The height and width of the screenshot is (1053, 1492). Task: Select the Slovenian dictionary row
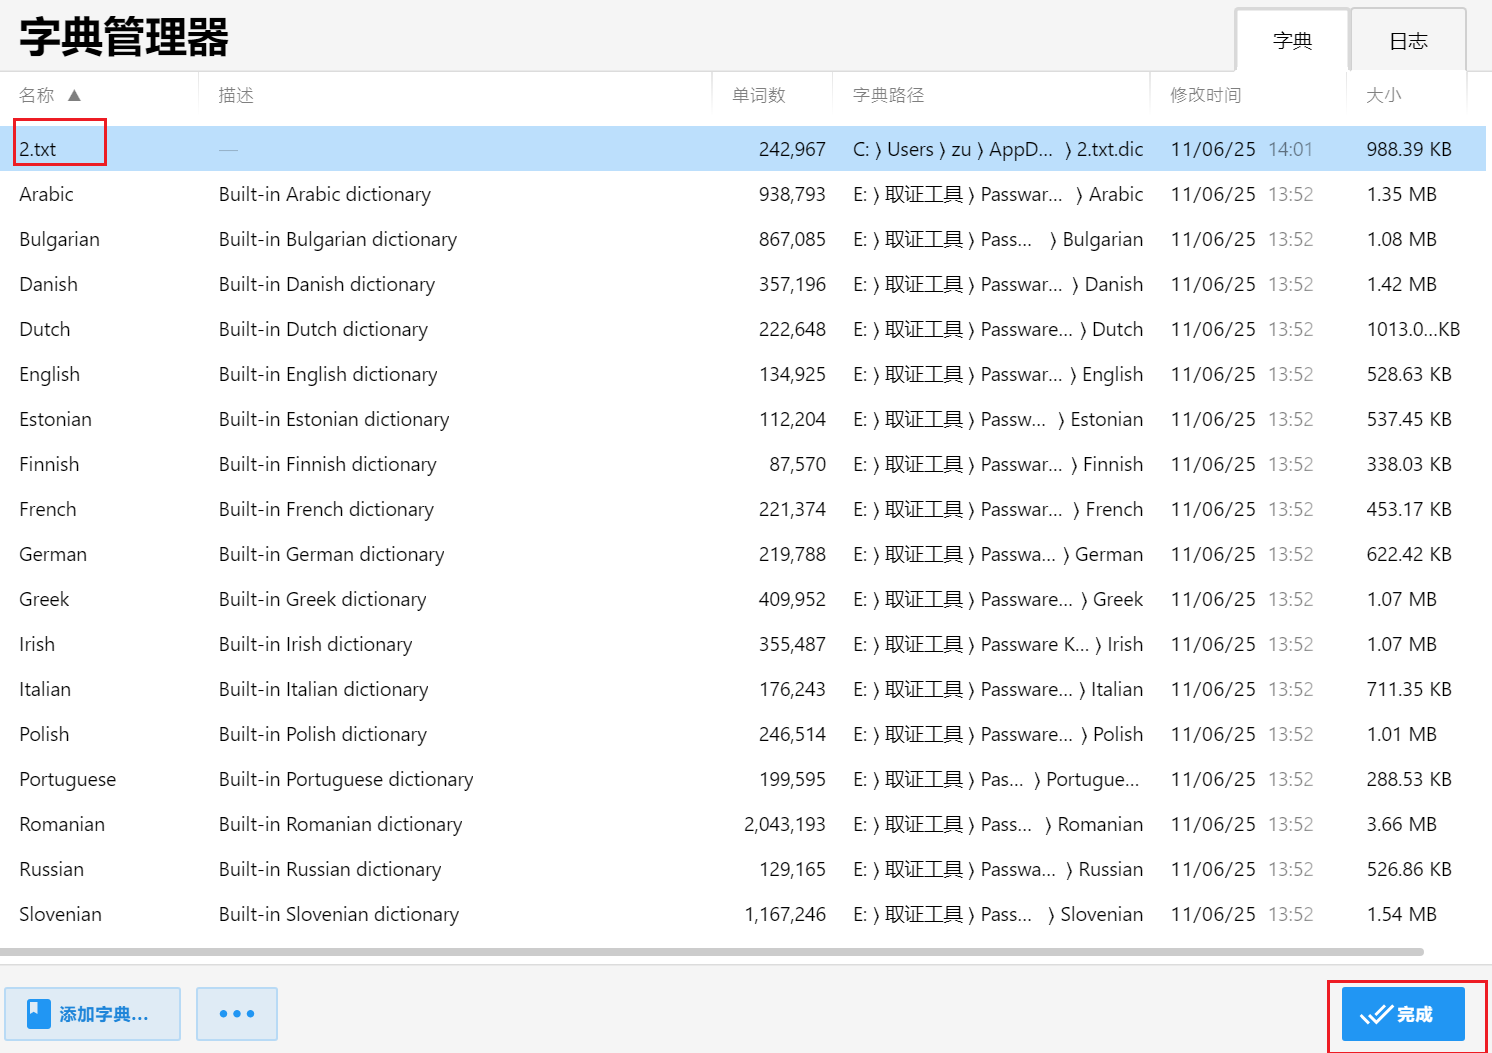tap(60, 914)
